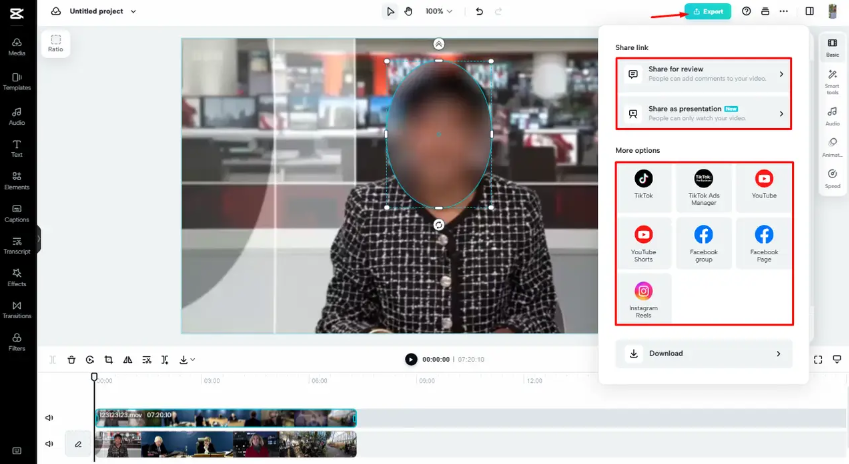The image size is (849, 464).
Task: Share to TikTok Ads Manager
Action: coord(703,187)
